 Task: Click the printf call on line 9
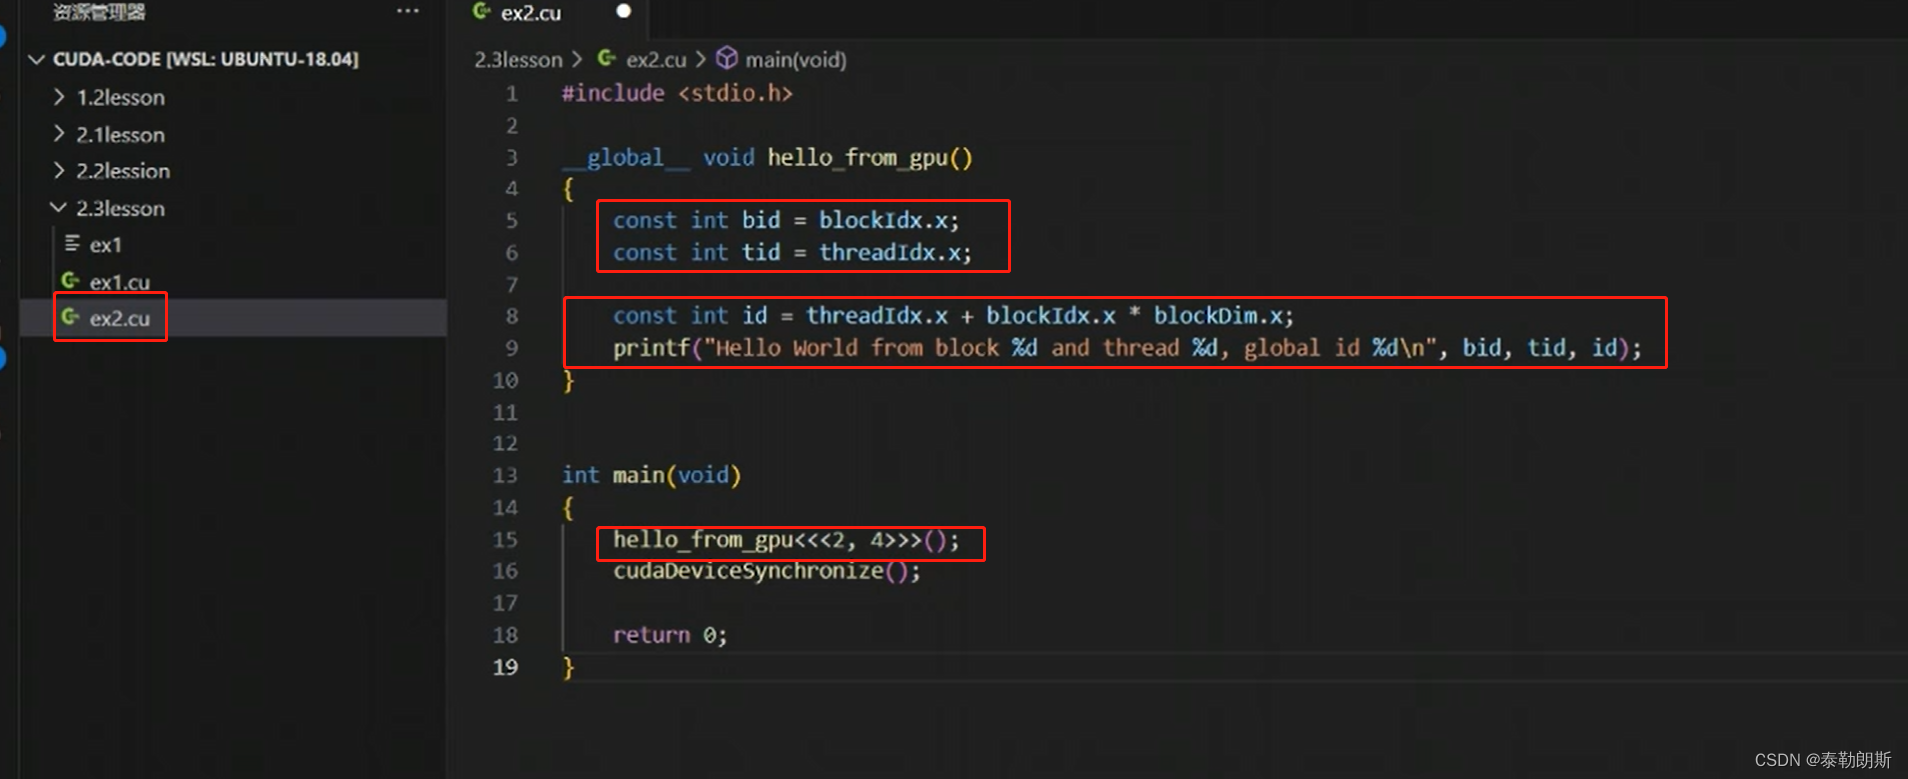pyautogui.click(x=1127, y=348)
